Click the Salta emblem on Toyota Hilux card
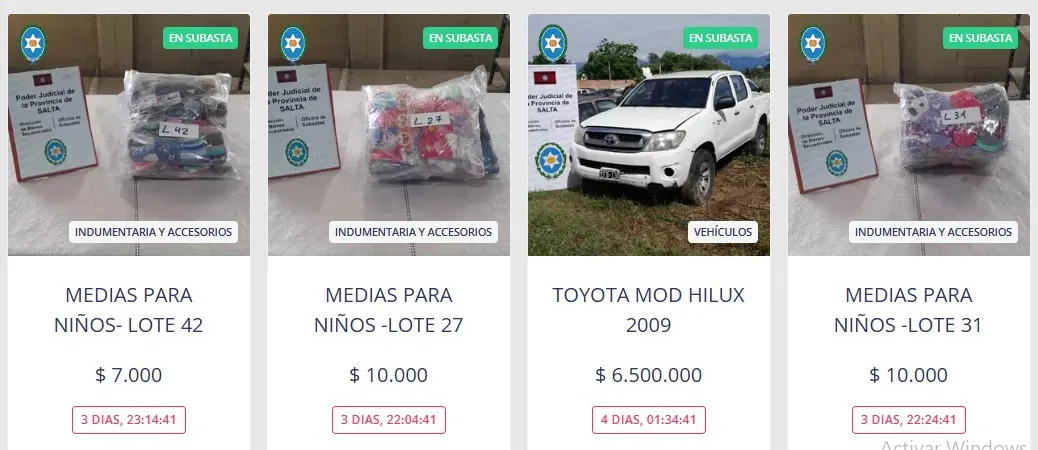 pyautogui.click(x=553, y=44)
